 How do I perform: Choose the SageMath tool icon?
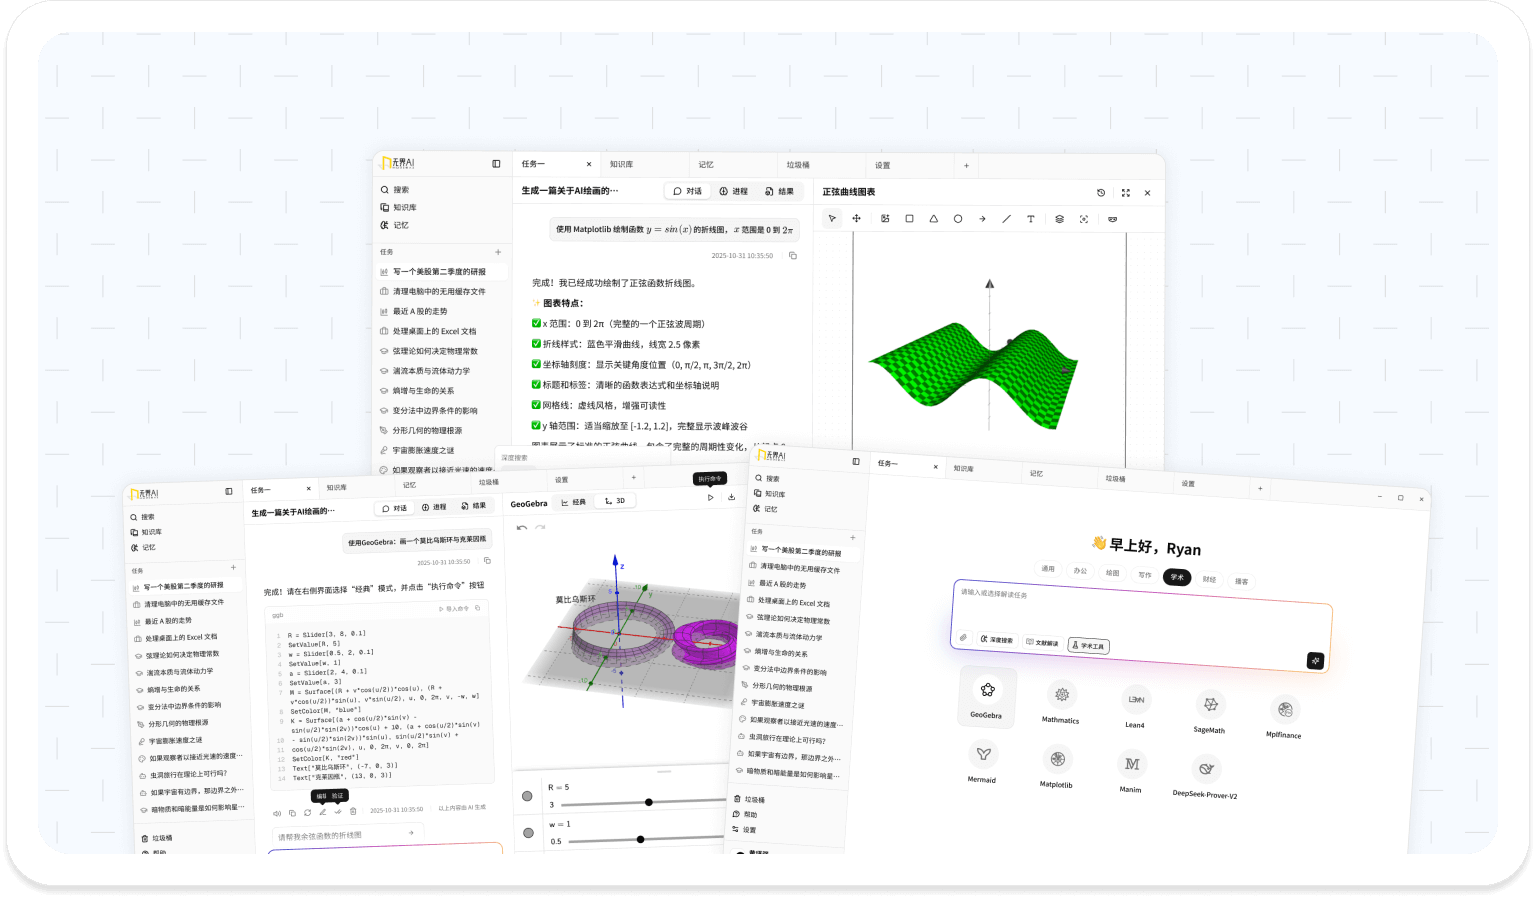1210,705
